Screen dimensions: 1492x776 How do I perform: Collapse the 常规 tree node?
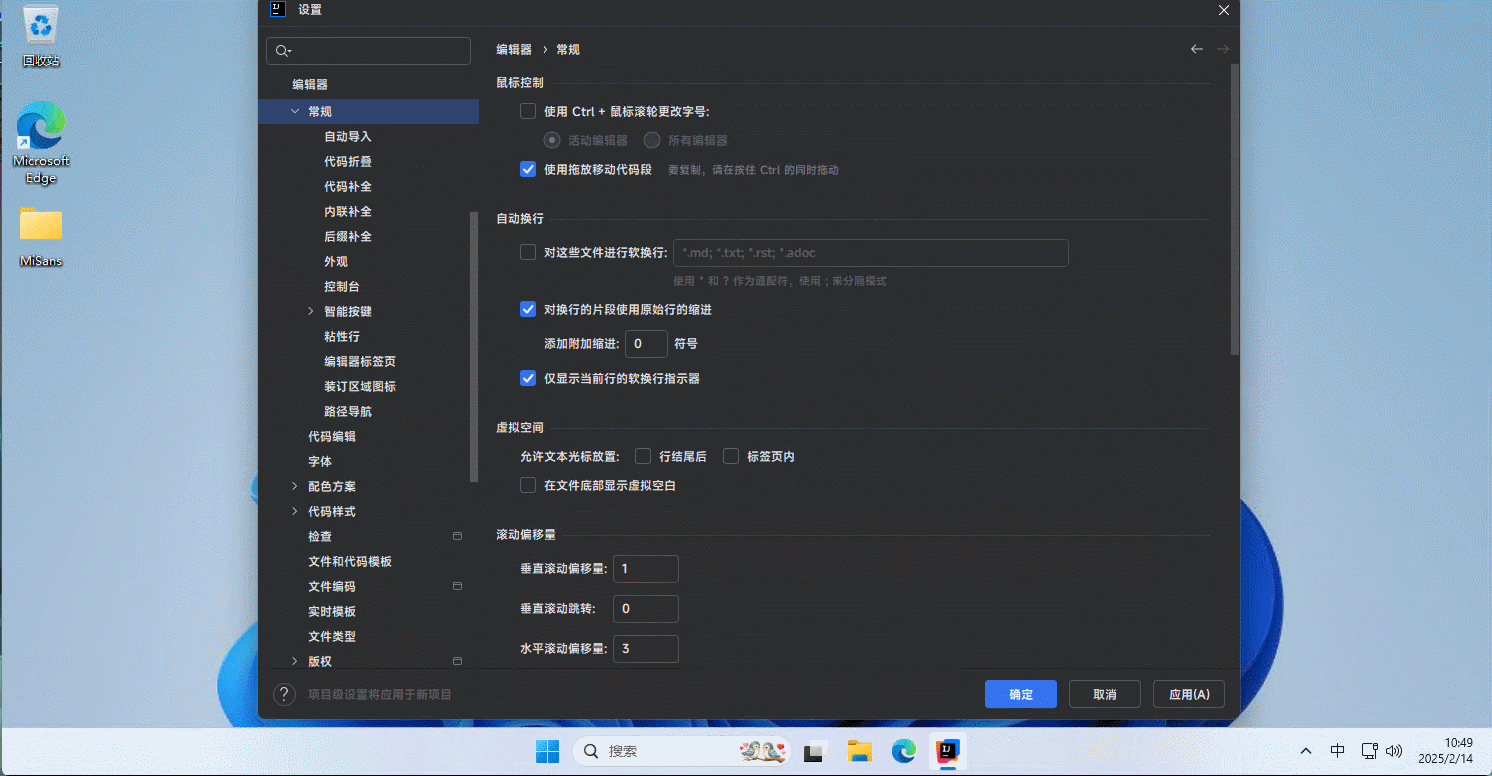point(295,111)
